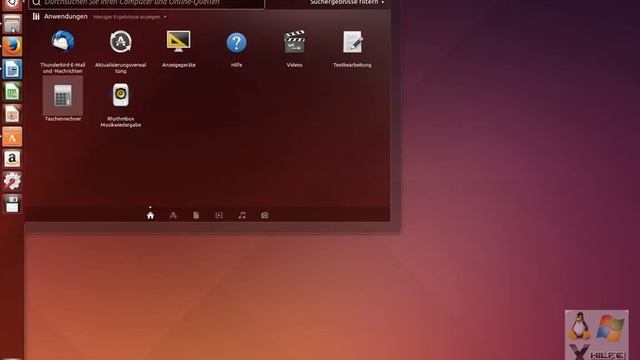Open Thunderbird E-Mail und Nachrichten app

[x=63, y=50]
